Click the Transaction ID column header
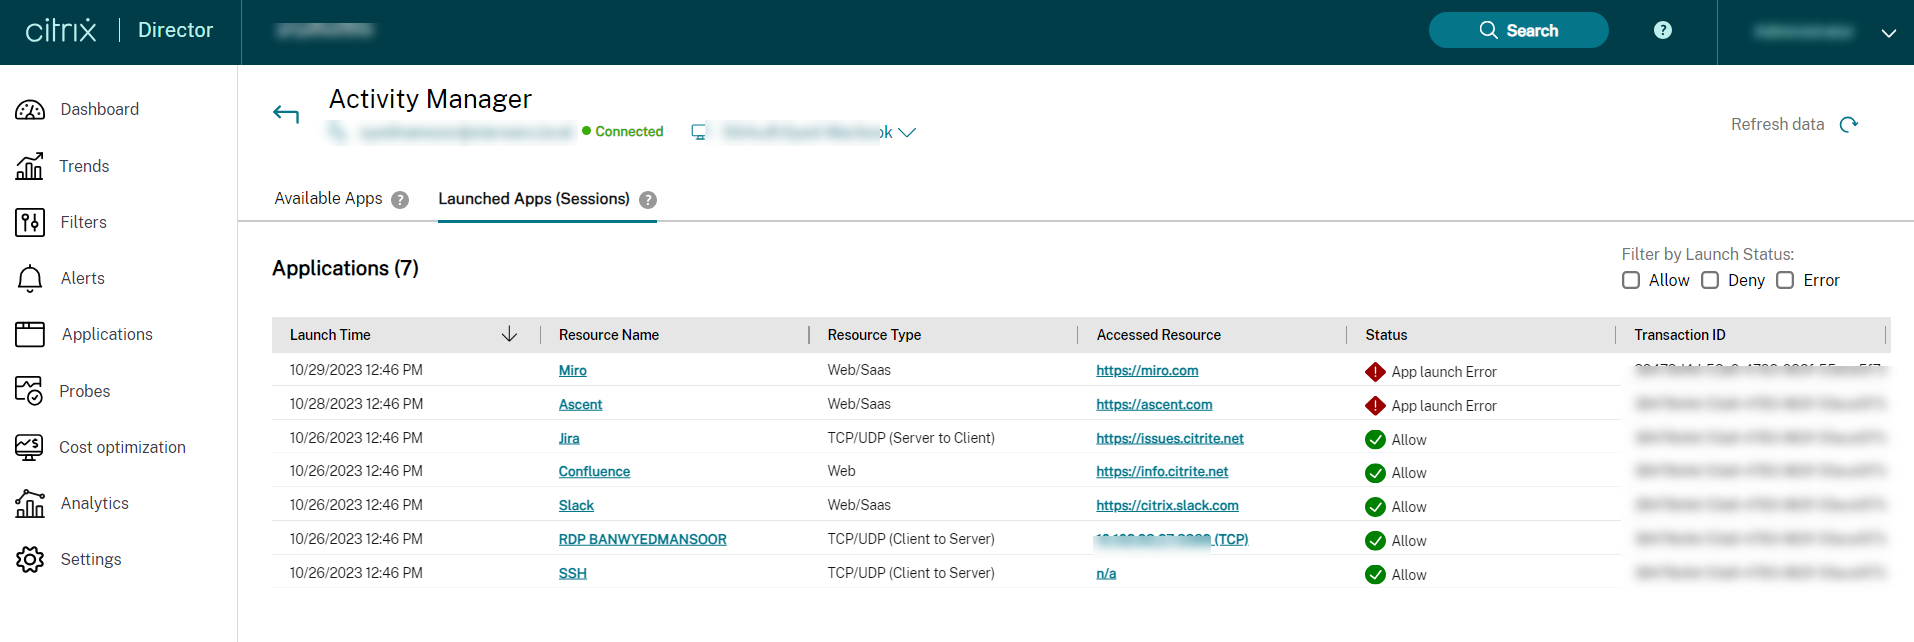Image resolution: width=1914 pixels, height=642 pixels. point(1679,335)
